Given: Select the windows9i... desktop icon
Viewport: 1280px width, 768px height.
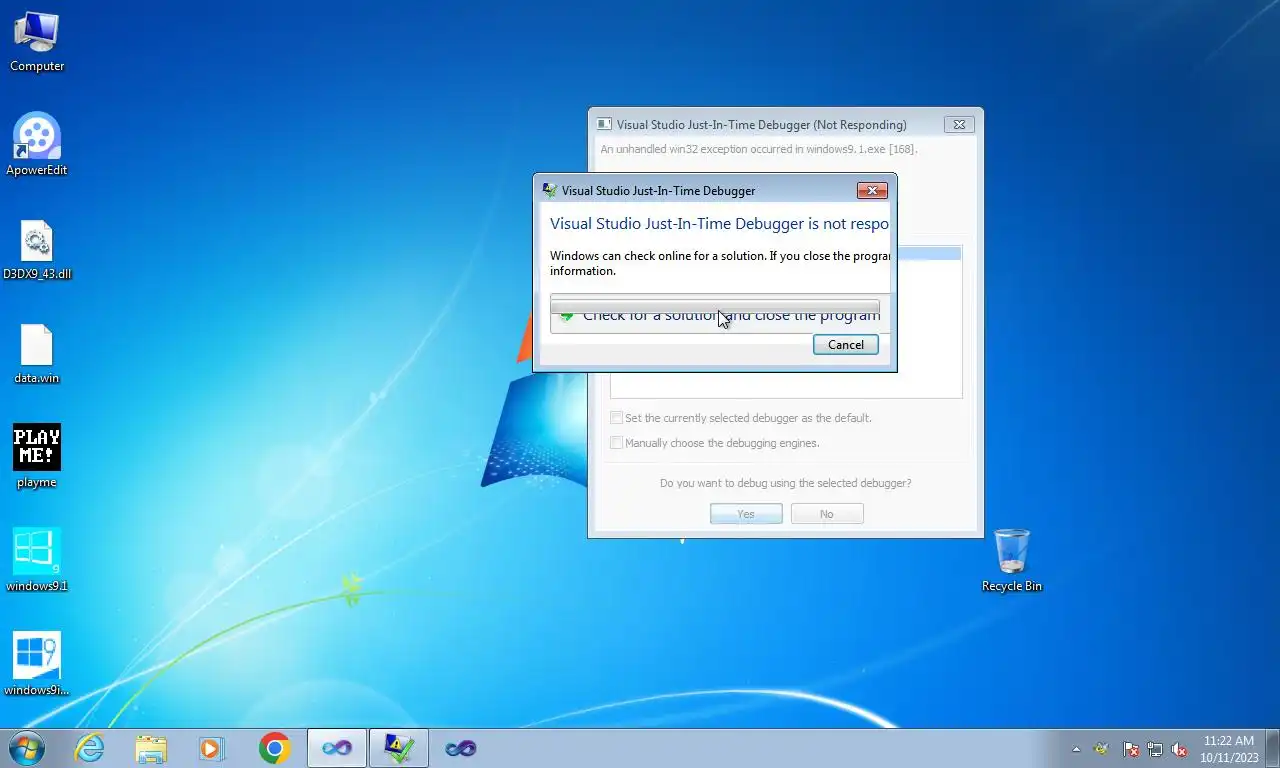Looking at the screenshot, I should pyautogui.click(x=37, y=664).
